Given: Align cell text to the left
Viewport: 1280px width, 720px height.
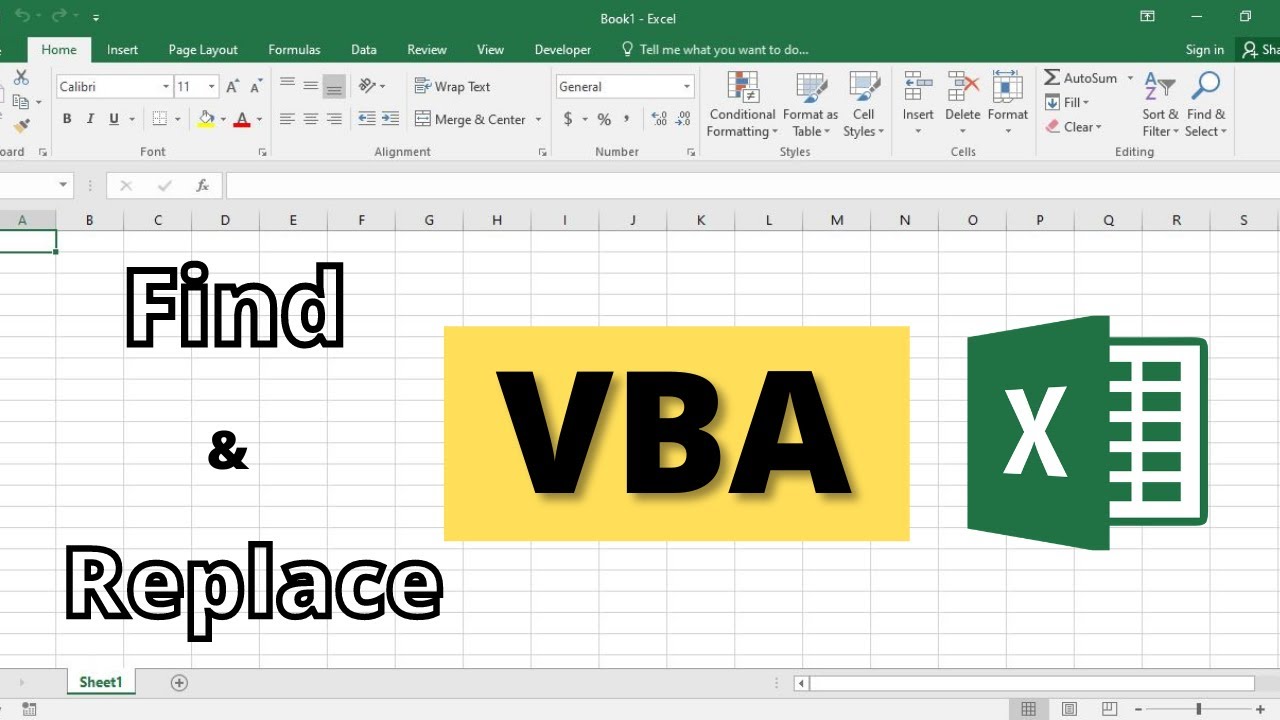Looking at the screenshot, I should (288, 119).
